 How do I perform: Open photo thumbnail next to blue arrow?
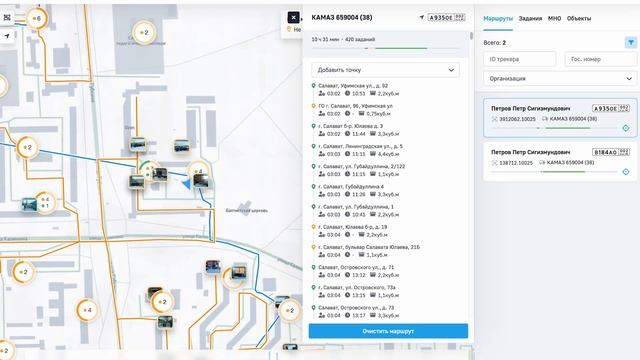(201, 180)
